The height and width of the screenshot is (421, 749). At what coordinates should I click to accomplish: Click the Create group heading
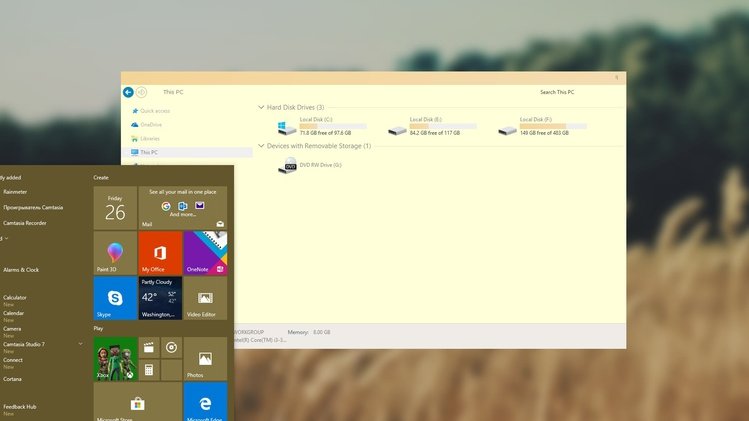point(101,178)
